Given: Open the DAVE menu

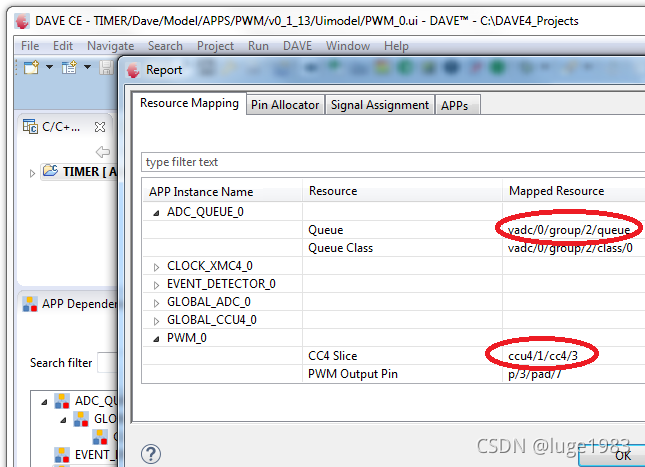Looking at the screenshot, I should tap(297, 46).
